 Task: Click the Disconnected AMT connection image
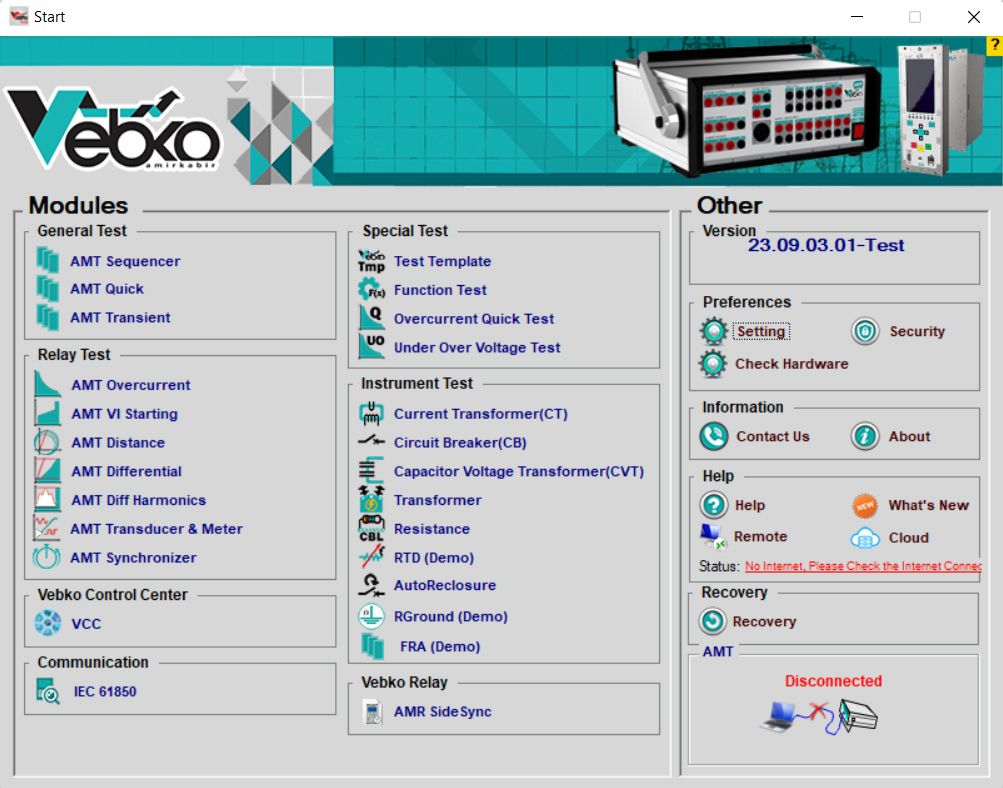[x=819, y=715]
